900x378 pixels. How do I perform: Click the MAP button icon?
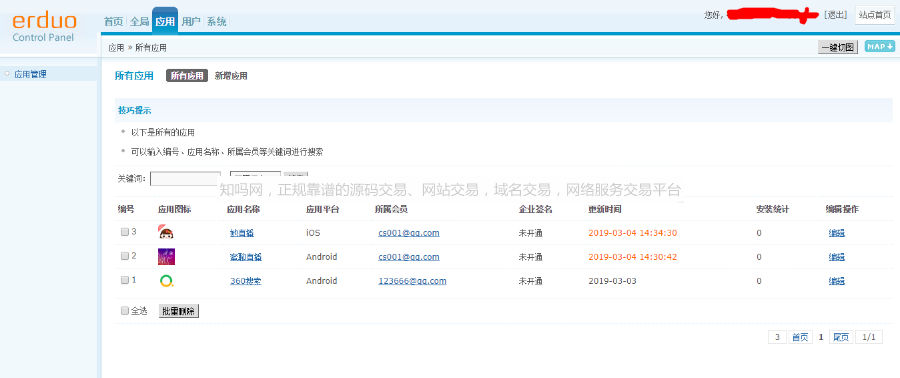(879, 47)
